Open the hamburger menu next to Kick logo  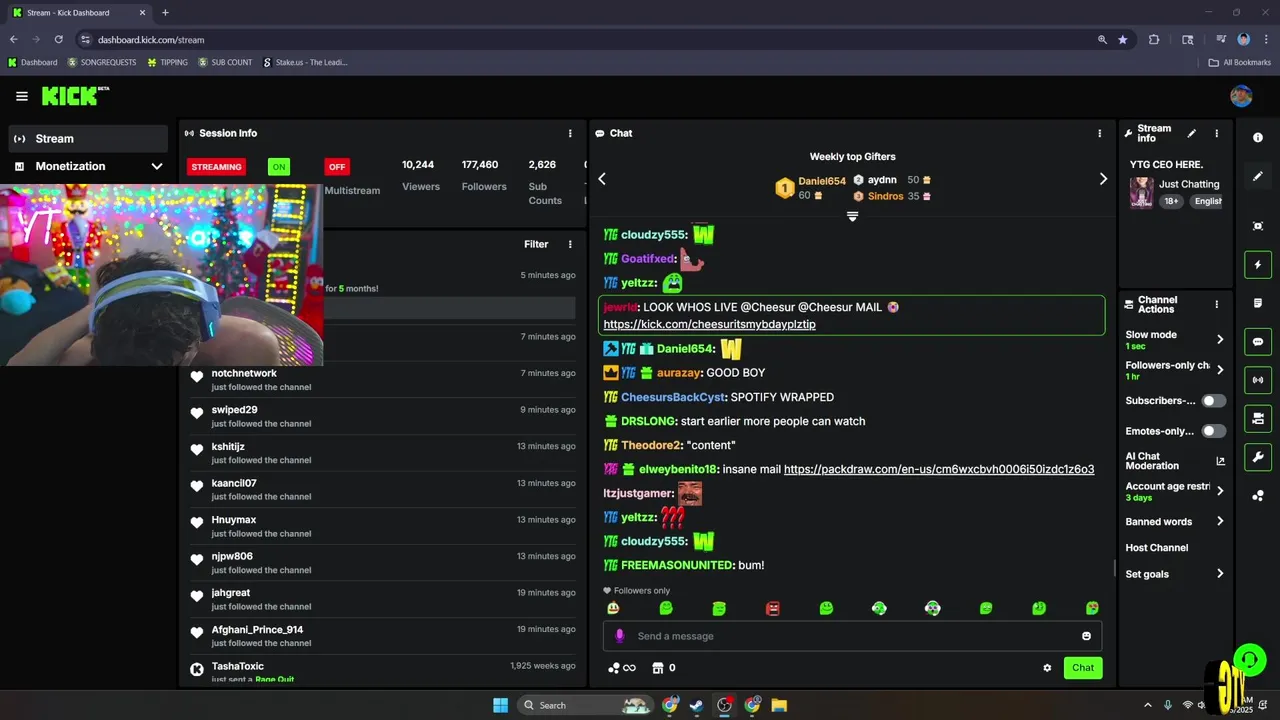coord(22,96)
